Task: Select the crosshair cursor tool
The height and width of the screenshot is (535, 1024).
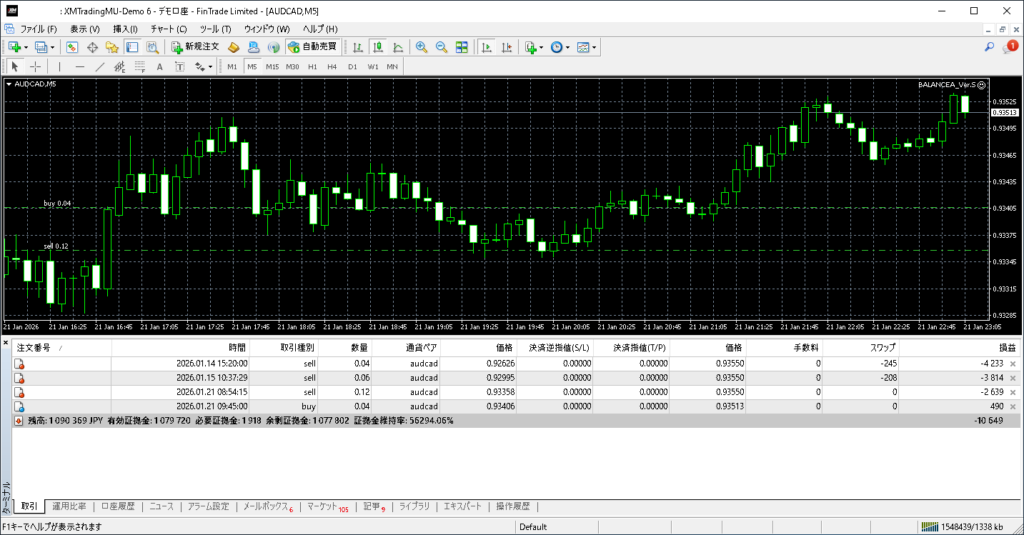Action: [35, 67]
